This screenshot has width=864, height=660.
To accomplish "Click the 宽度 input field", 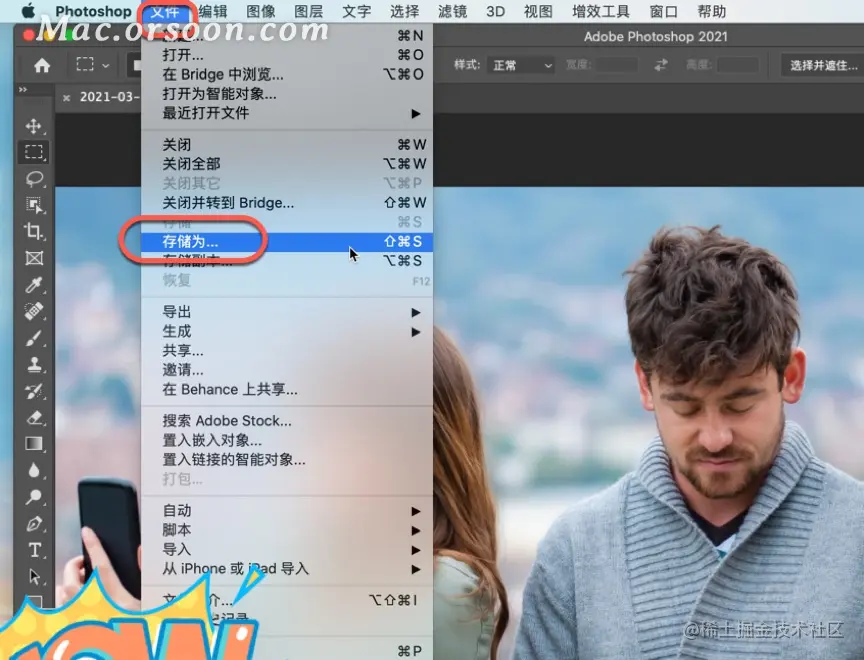I will [617, 65].
